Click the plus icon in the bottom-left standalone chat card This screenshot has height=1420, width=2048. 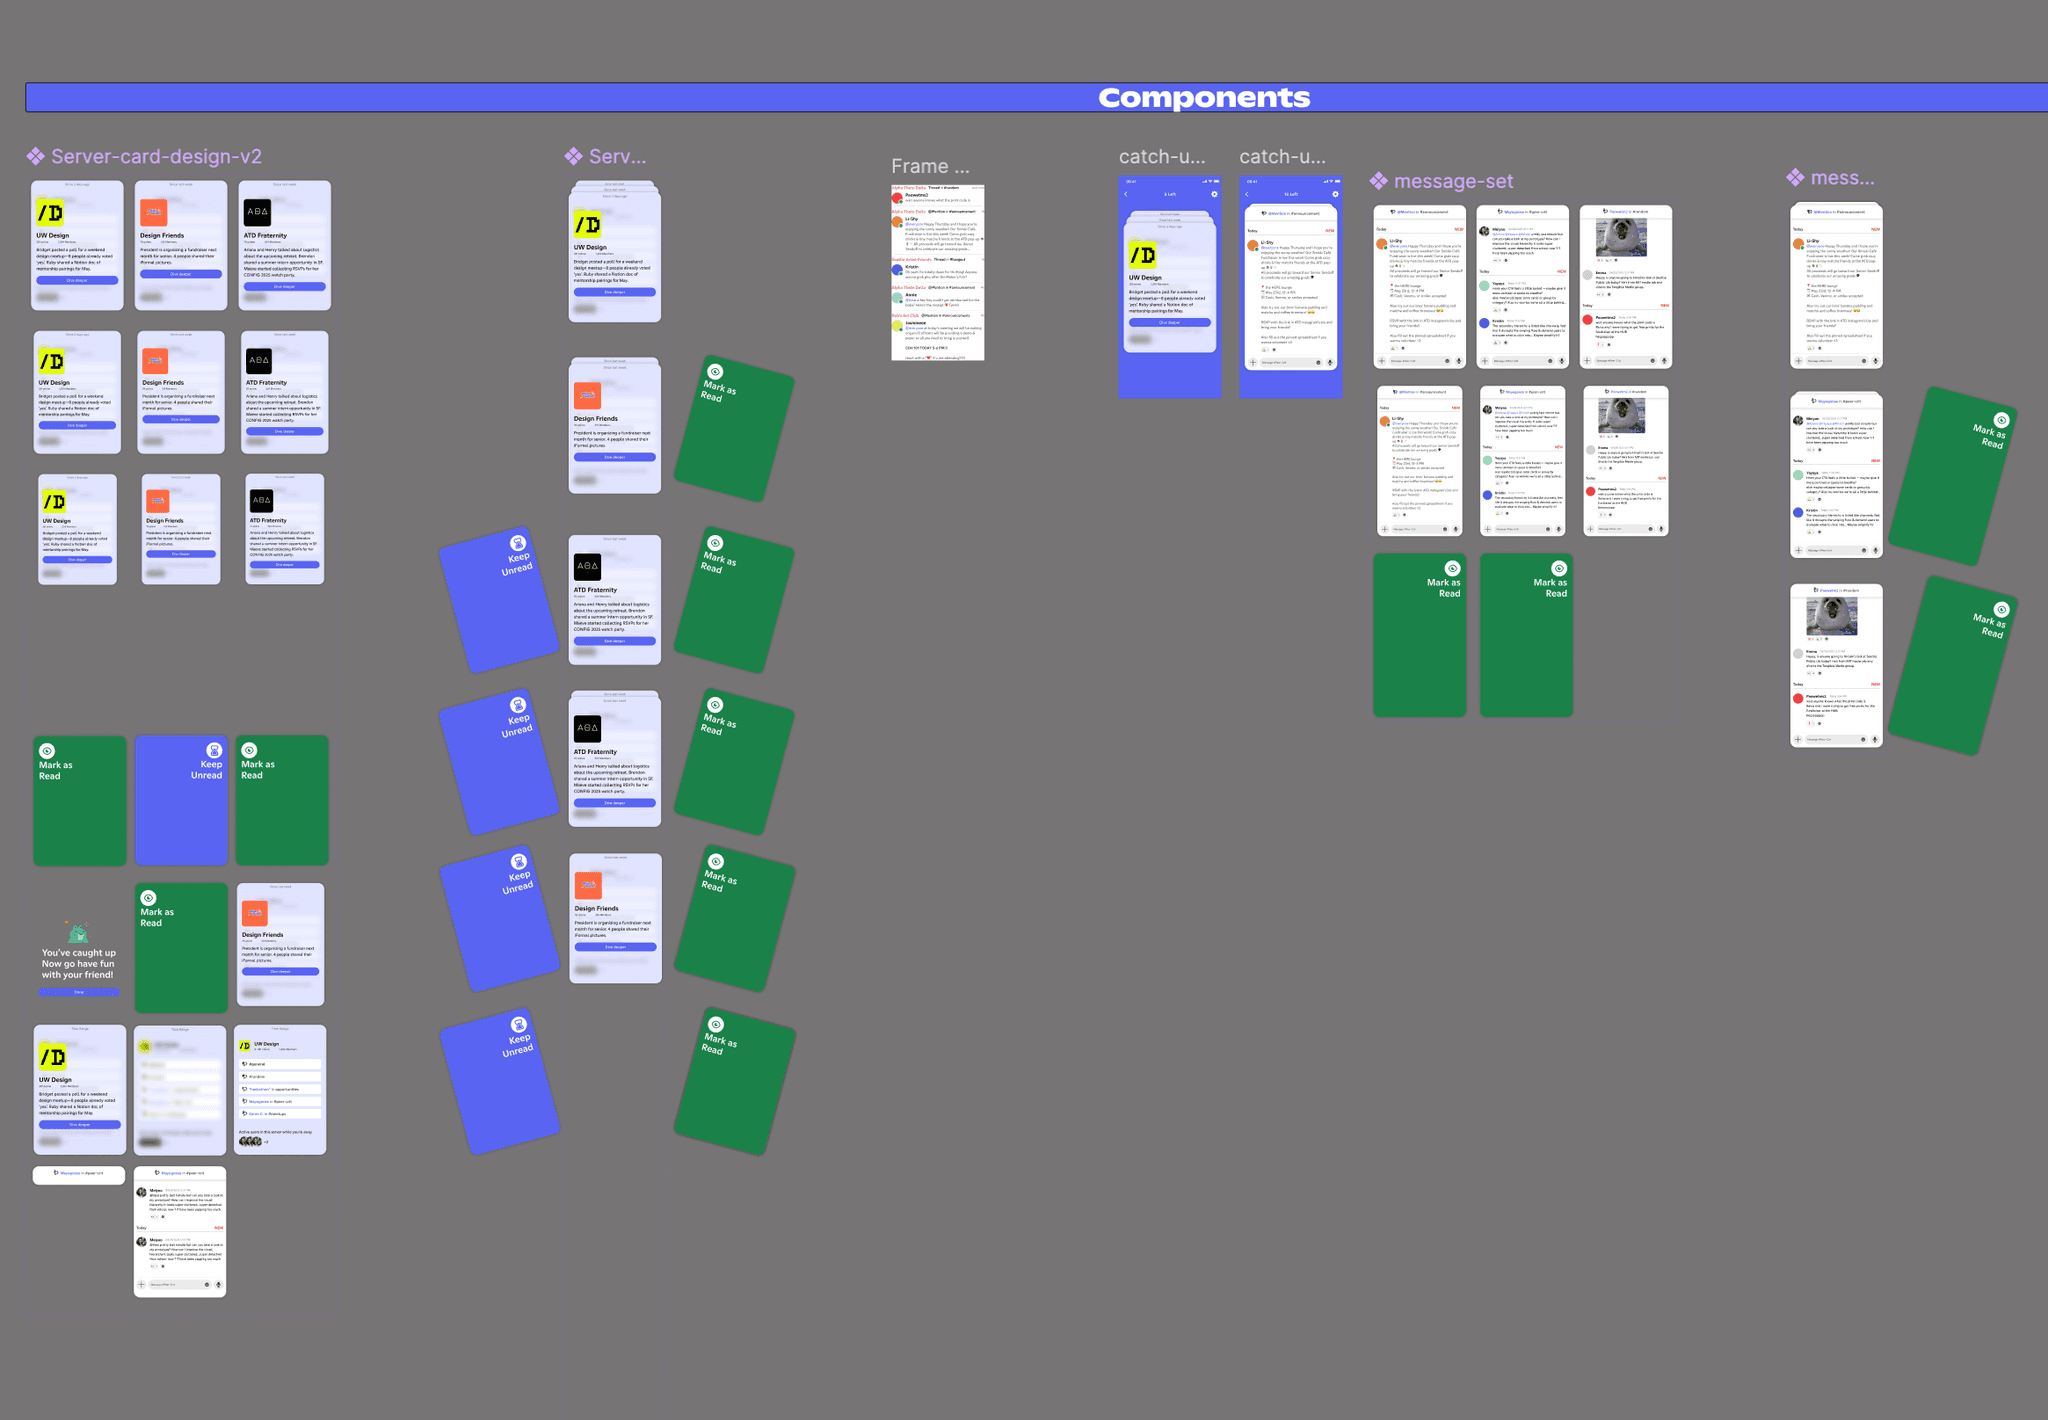(141, 1285)
